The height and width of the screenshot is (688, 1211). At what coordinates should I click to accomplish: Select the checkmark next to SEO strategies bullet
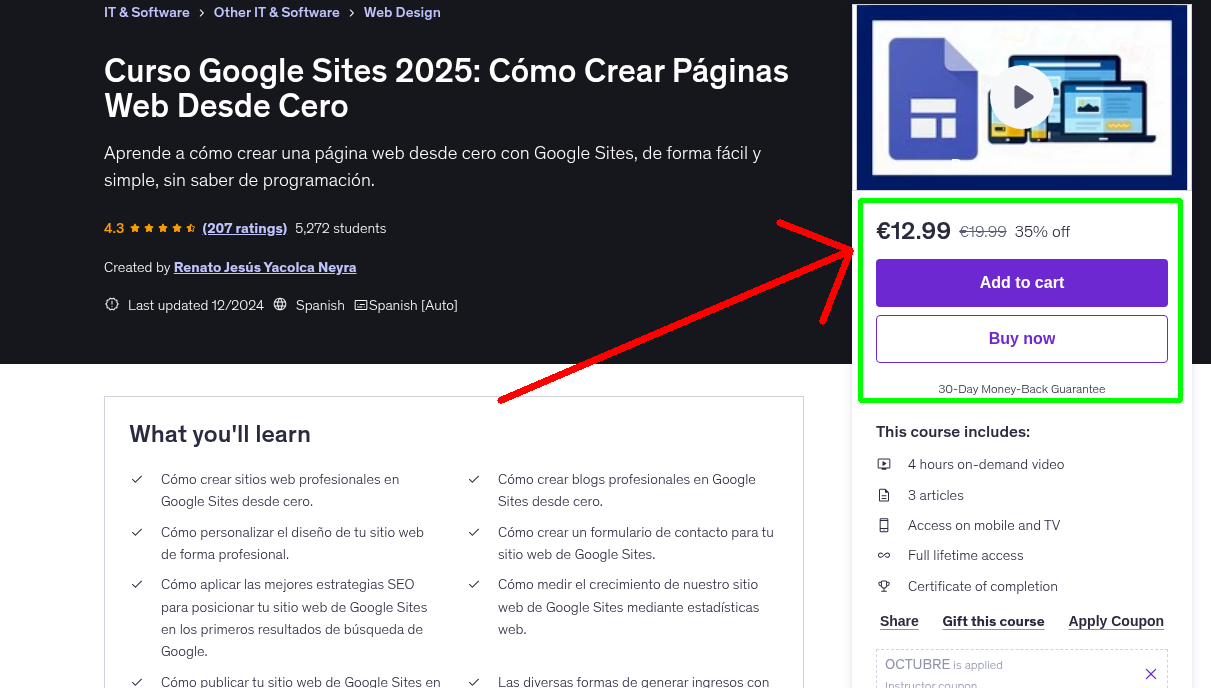pyautogui.click(x=137, y=584)
